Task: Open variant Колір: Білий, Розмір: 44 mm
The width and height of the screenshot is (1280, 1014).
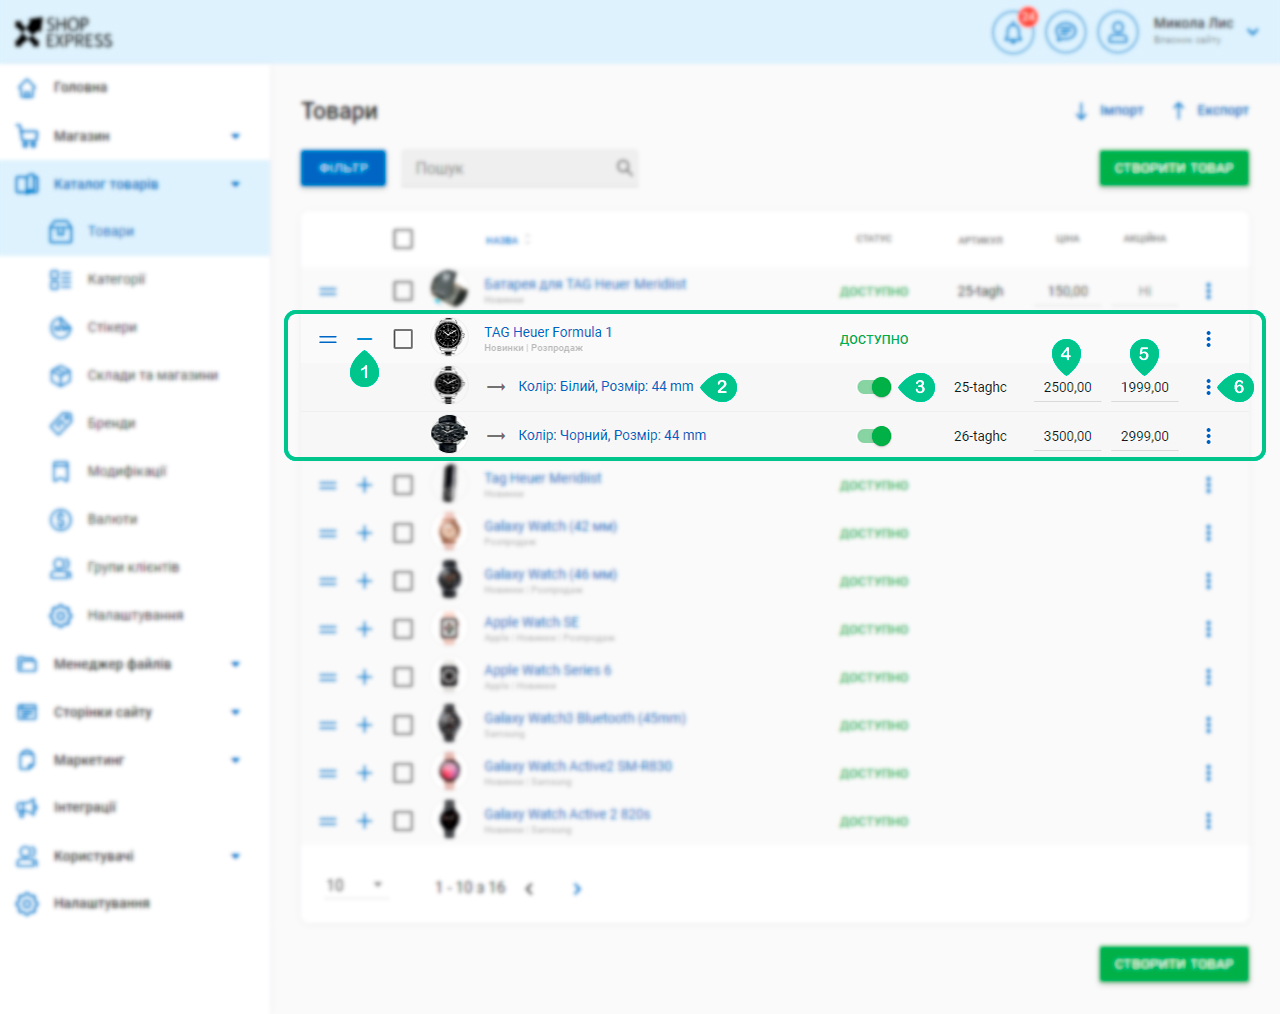Action: [x=606, y=386]
